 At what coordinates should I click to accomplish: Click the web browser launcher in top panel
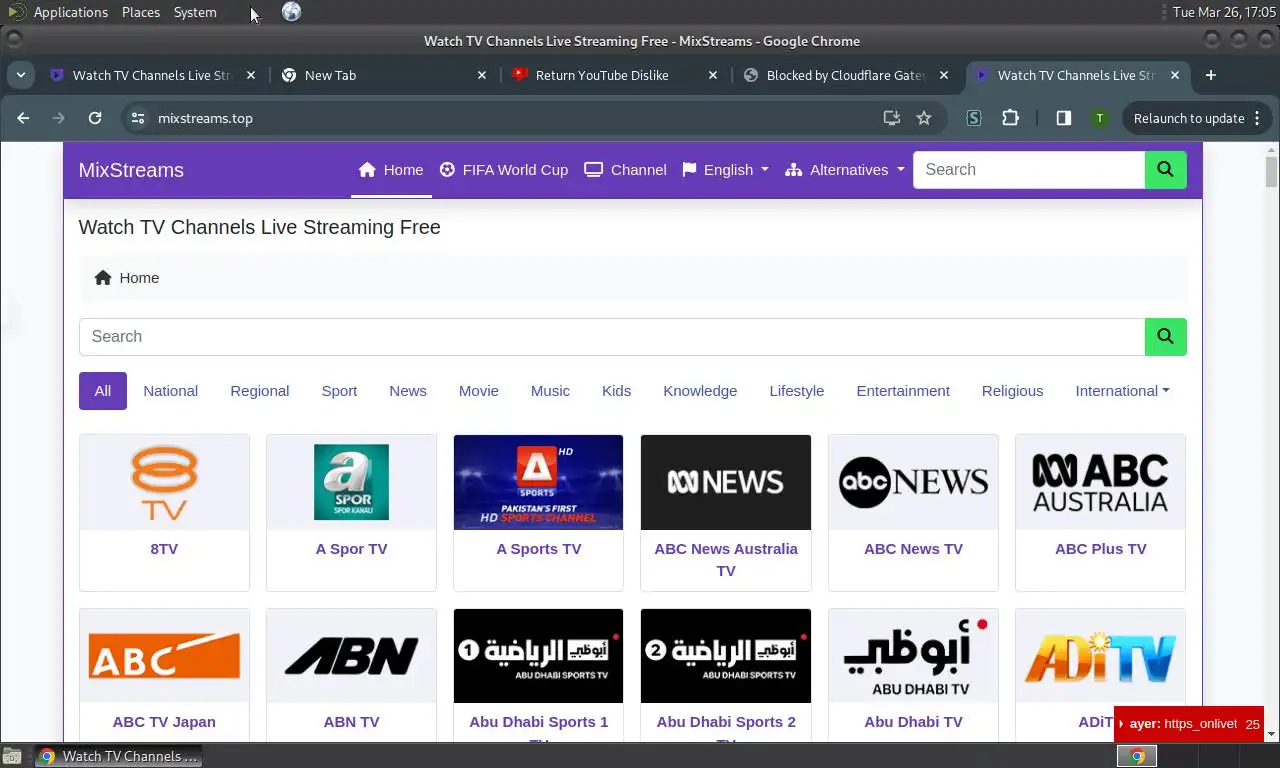[291, 12]
